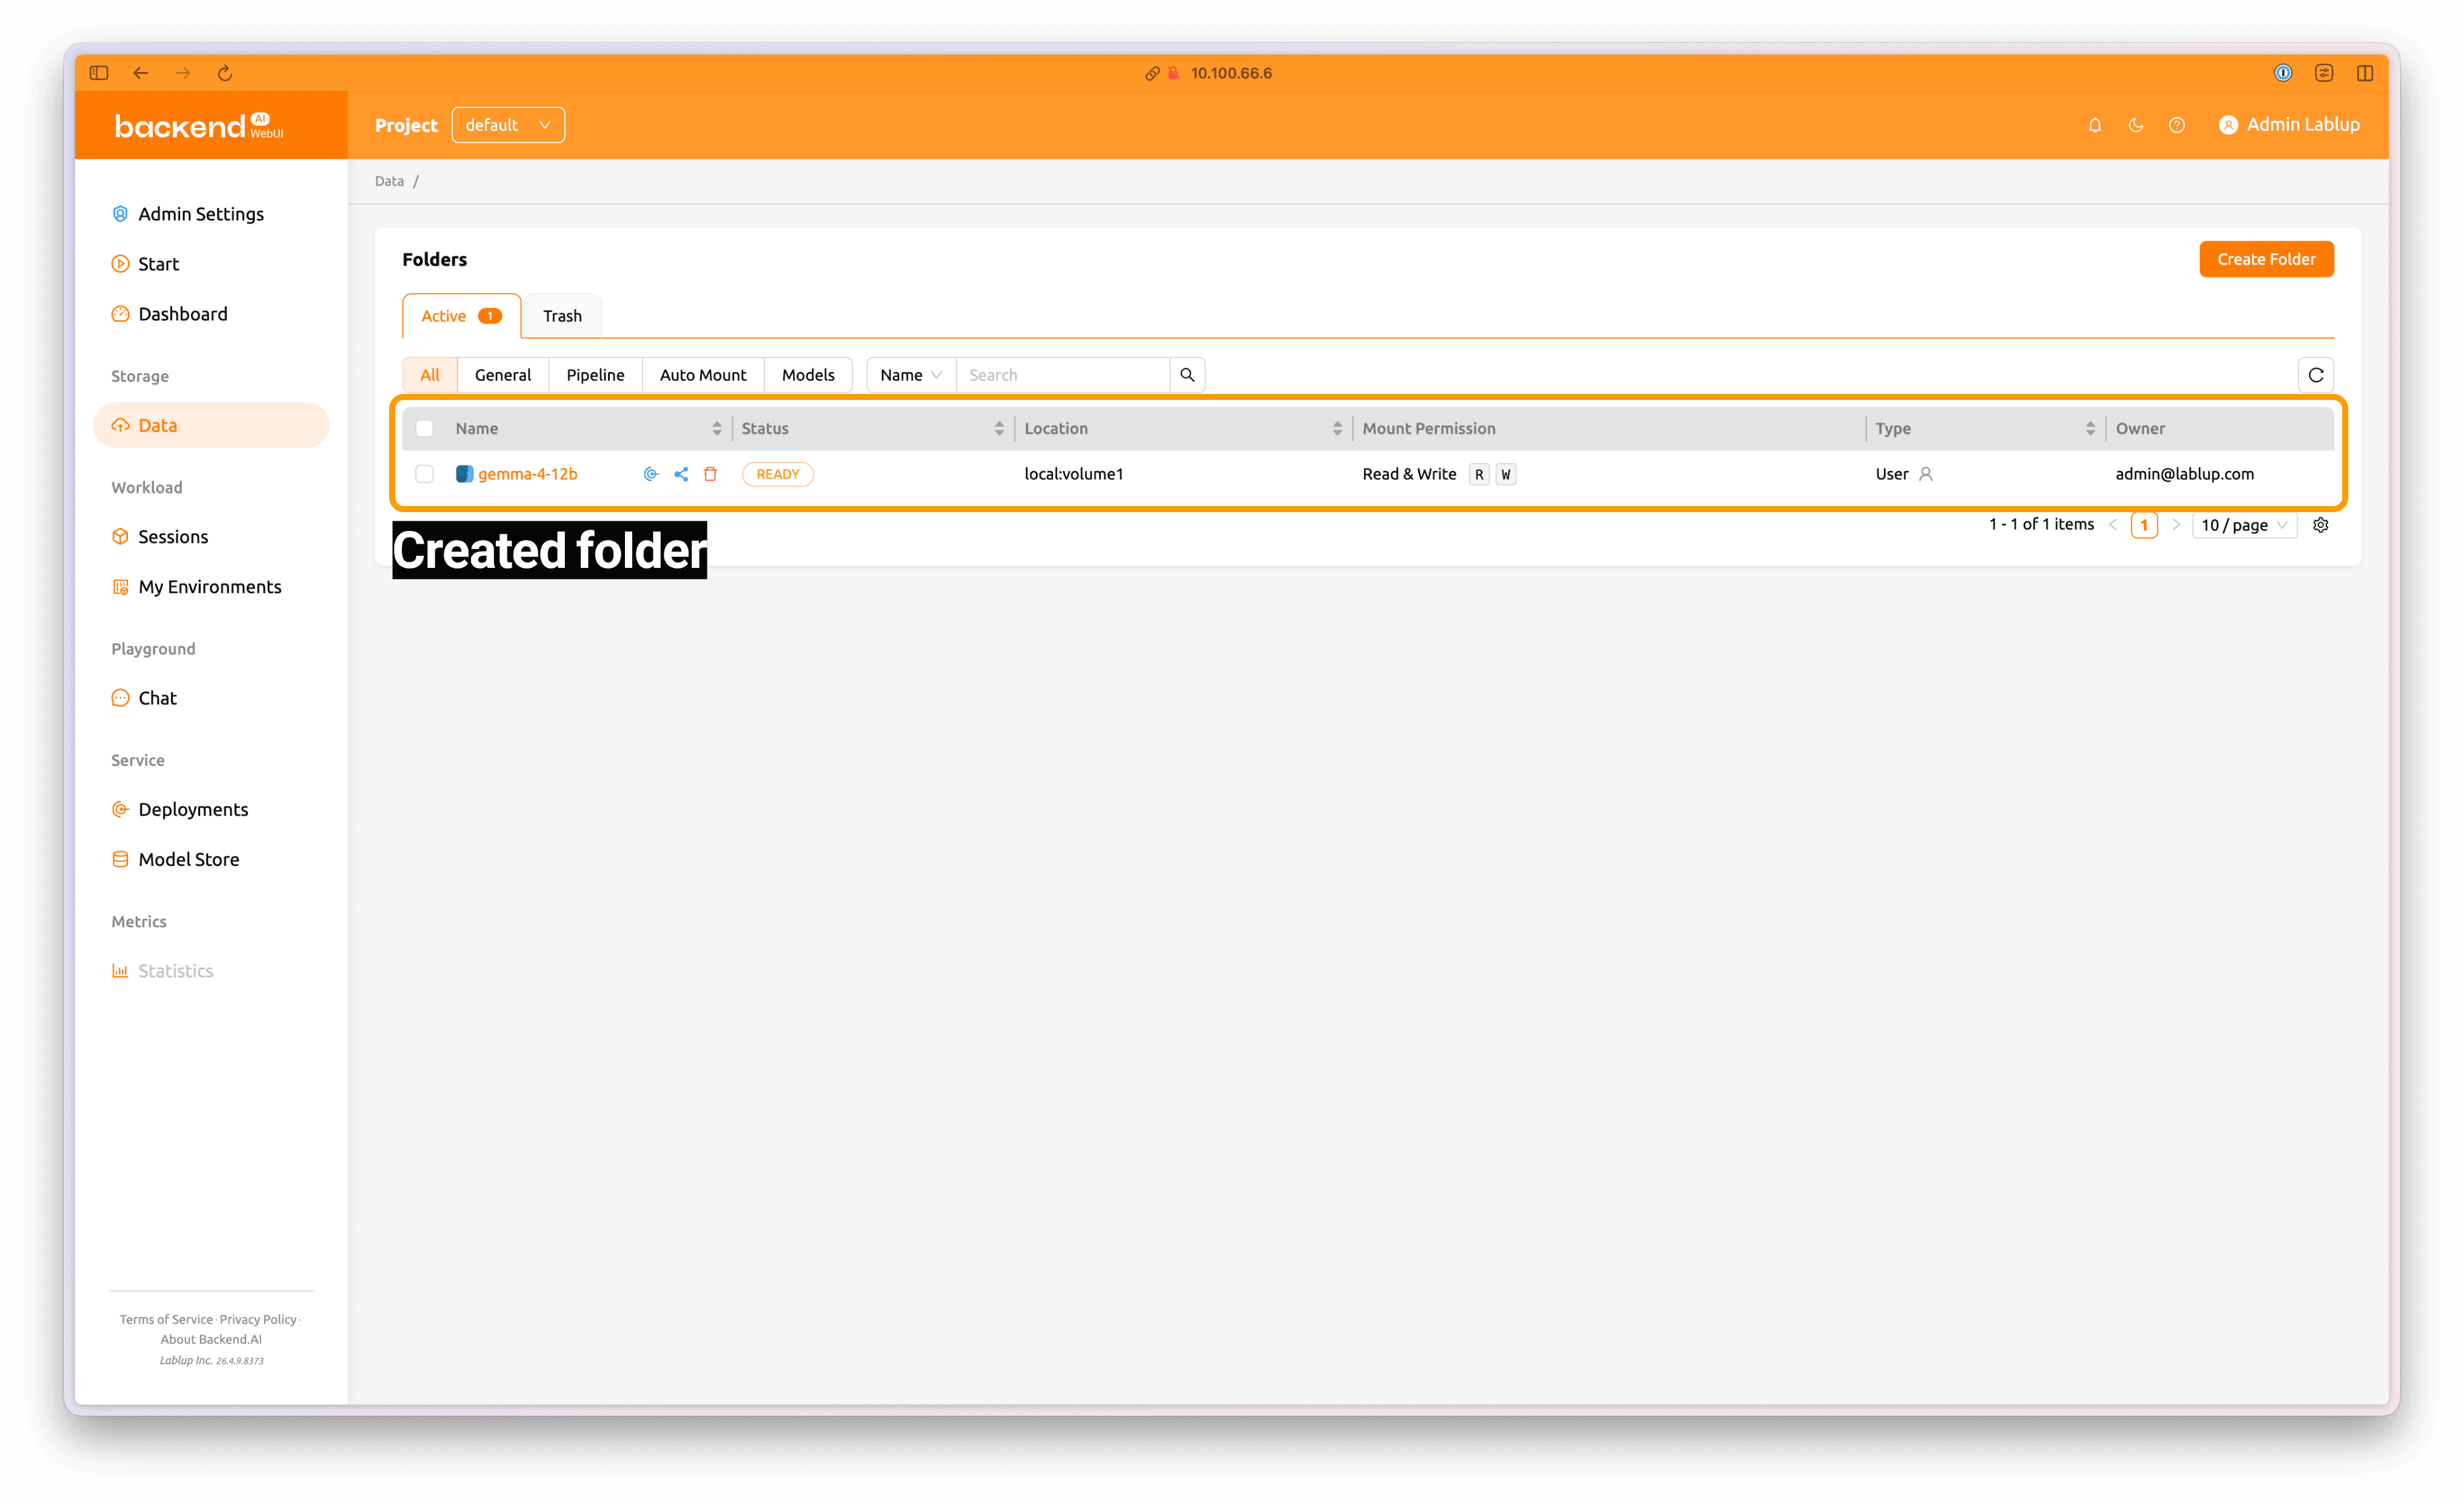Filter folders by Models

pyautogui.click(x=808, y=375)
